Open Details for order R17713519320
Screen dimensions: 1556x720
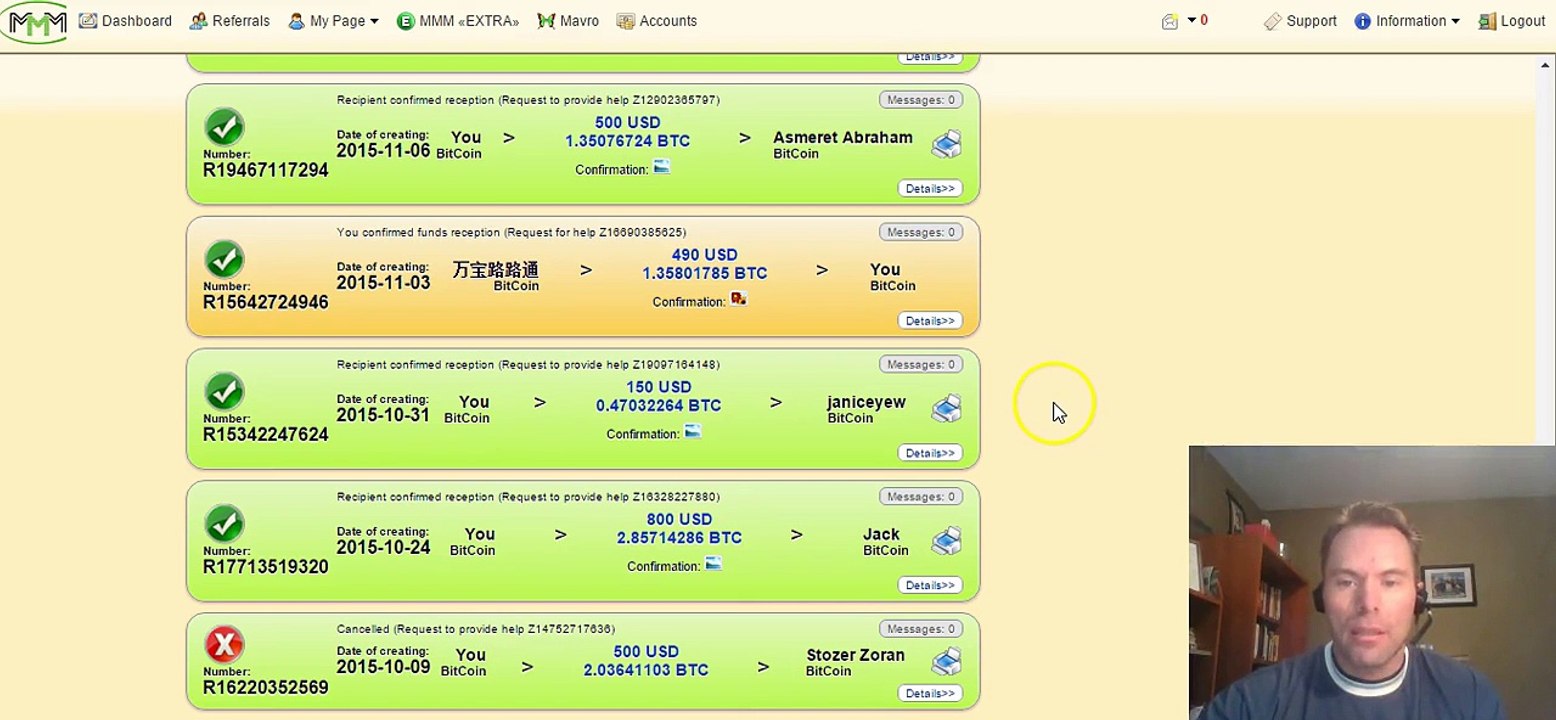(x=930, y=585)
